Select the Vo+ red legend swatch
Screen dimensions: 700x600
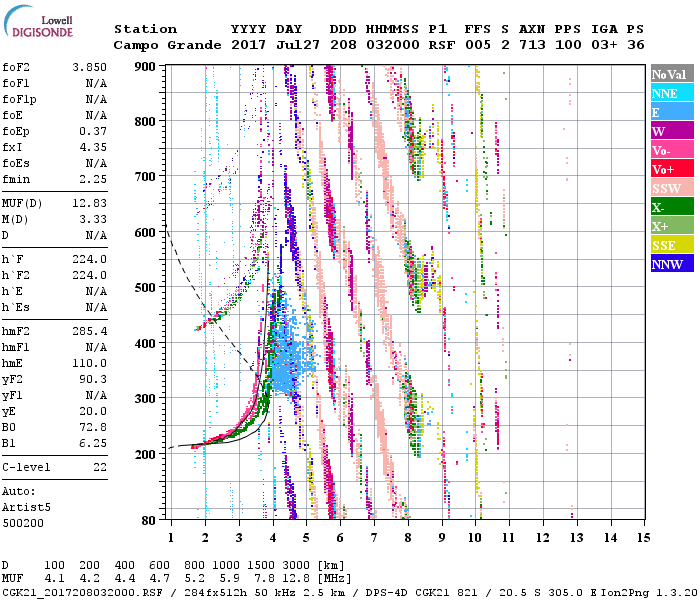[672, 169]
